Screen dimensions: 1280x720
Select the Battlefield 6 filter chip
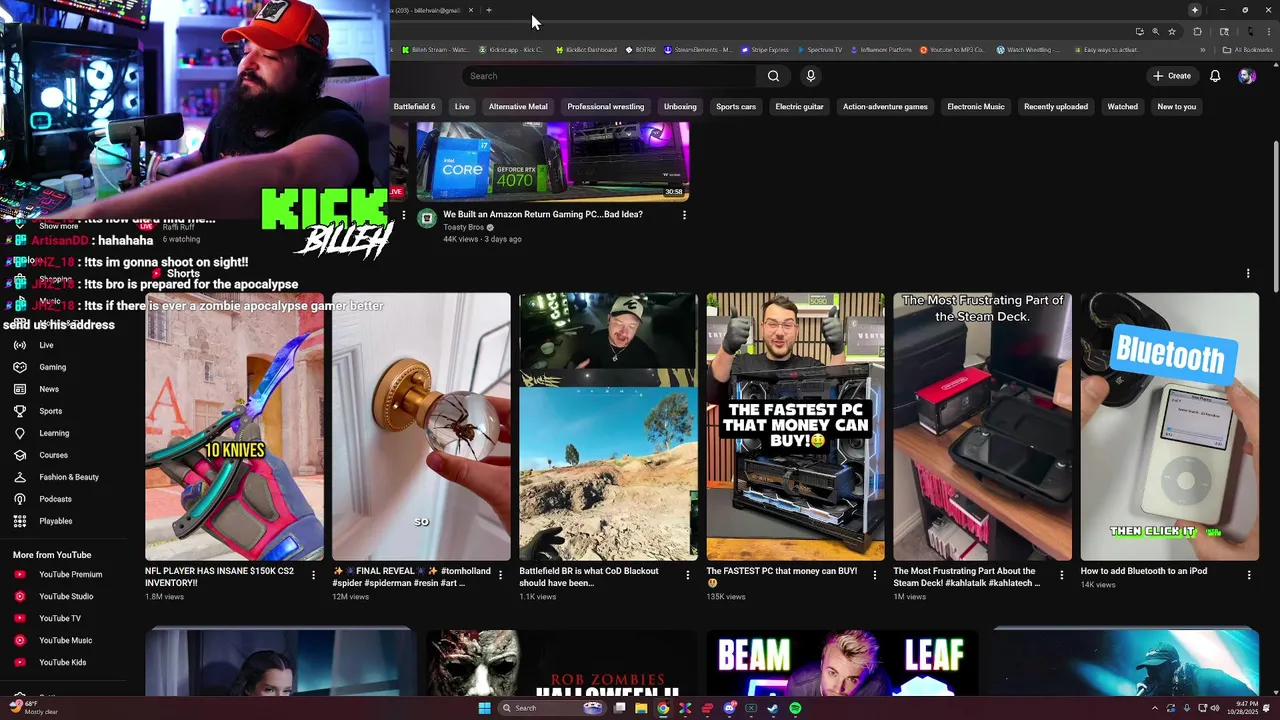click(414, 106)
